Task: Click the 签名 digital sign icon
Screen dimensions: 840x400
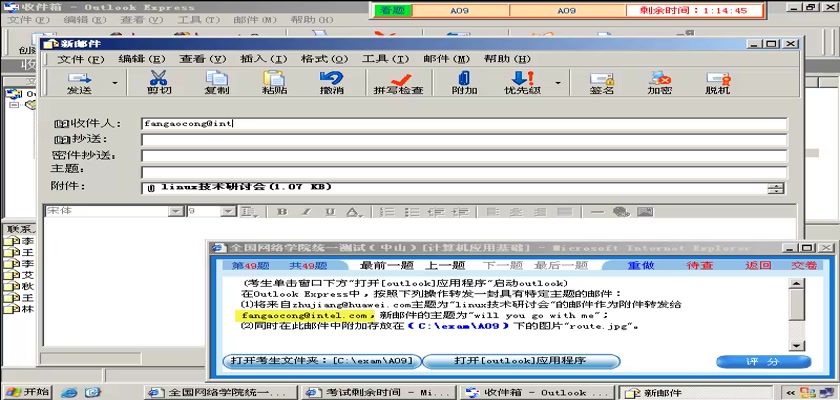Action: 601,83
